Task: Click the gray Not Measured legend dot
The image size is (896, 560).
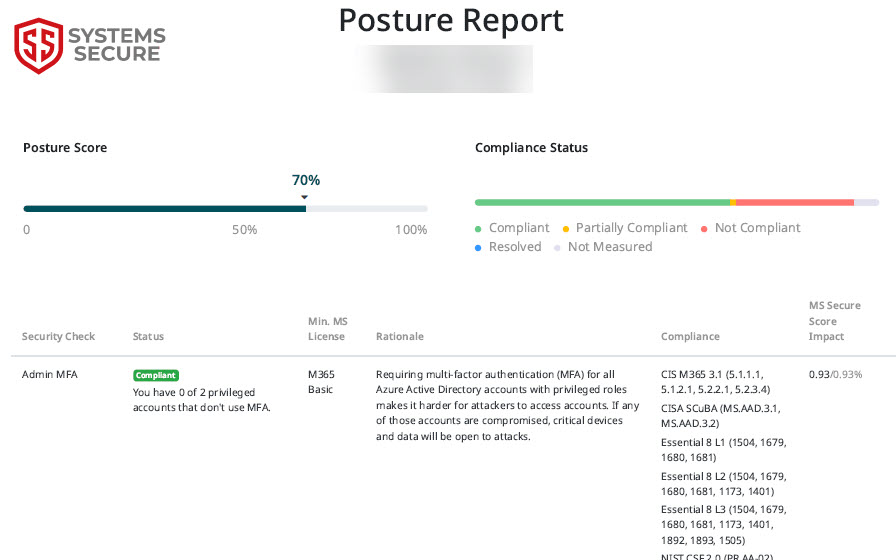Action: tap(558, 247)
